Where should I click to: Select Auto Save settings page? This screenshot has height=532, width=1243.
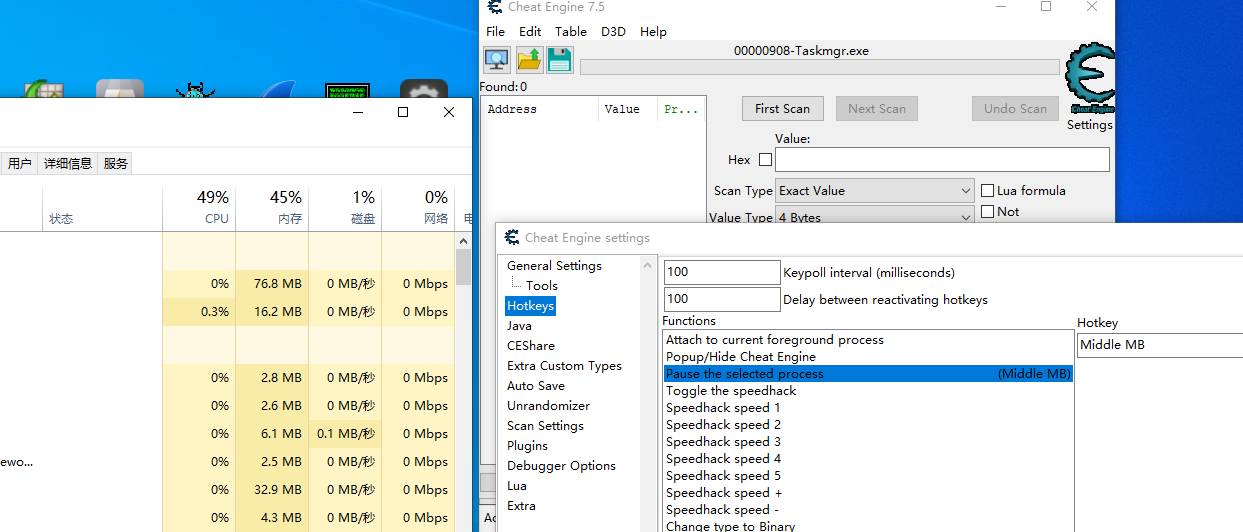[x=535, y=386]
